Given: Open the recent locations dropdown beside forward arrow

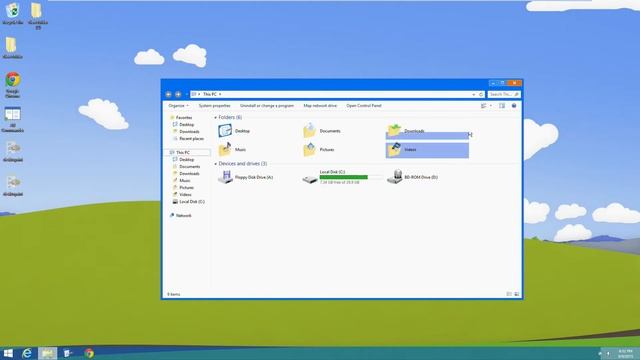Looking at the screenshot, I should [x=187, y=94].
